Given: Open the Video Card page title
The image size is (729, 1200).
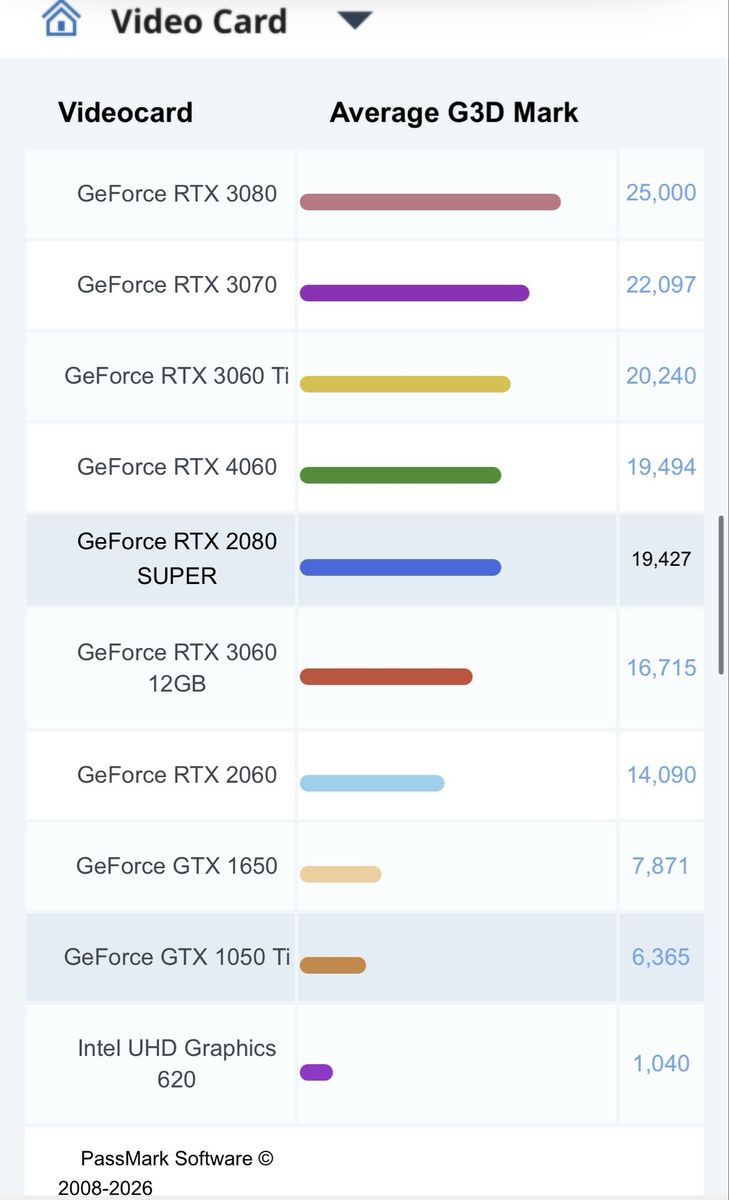Looking at the screenshot, I should point(199,21).
